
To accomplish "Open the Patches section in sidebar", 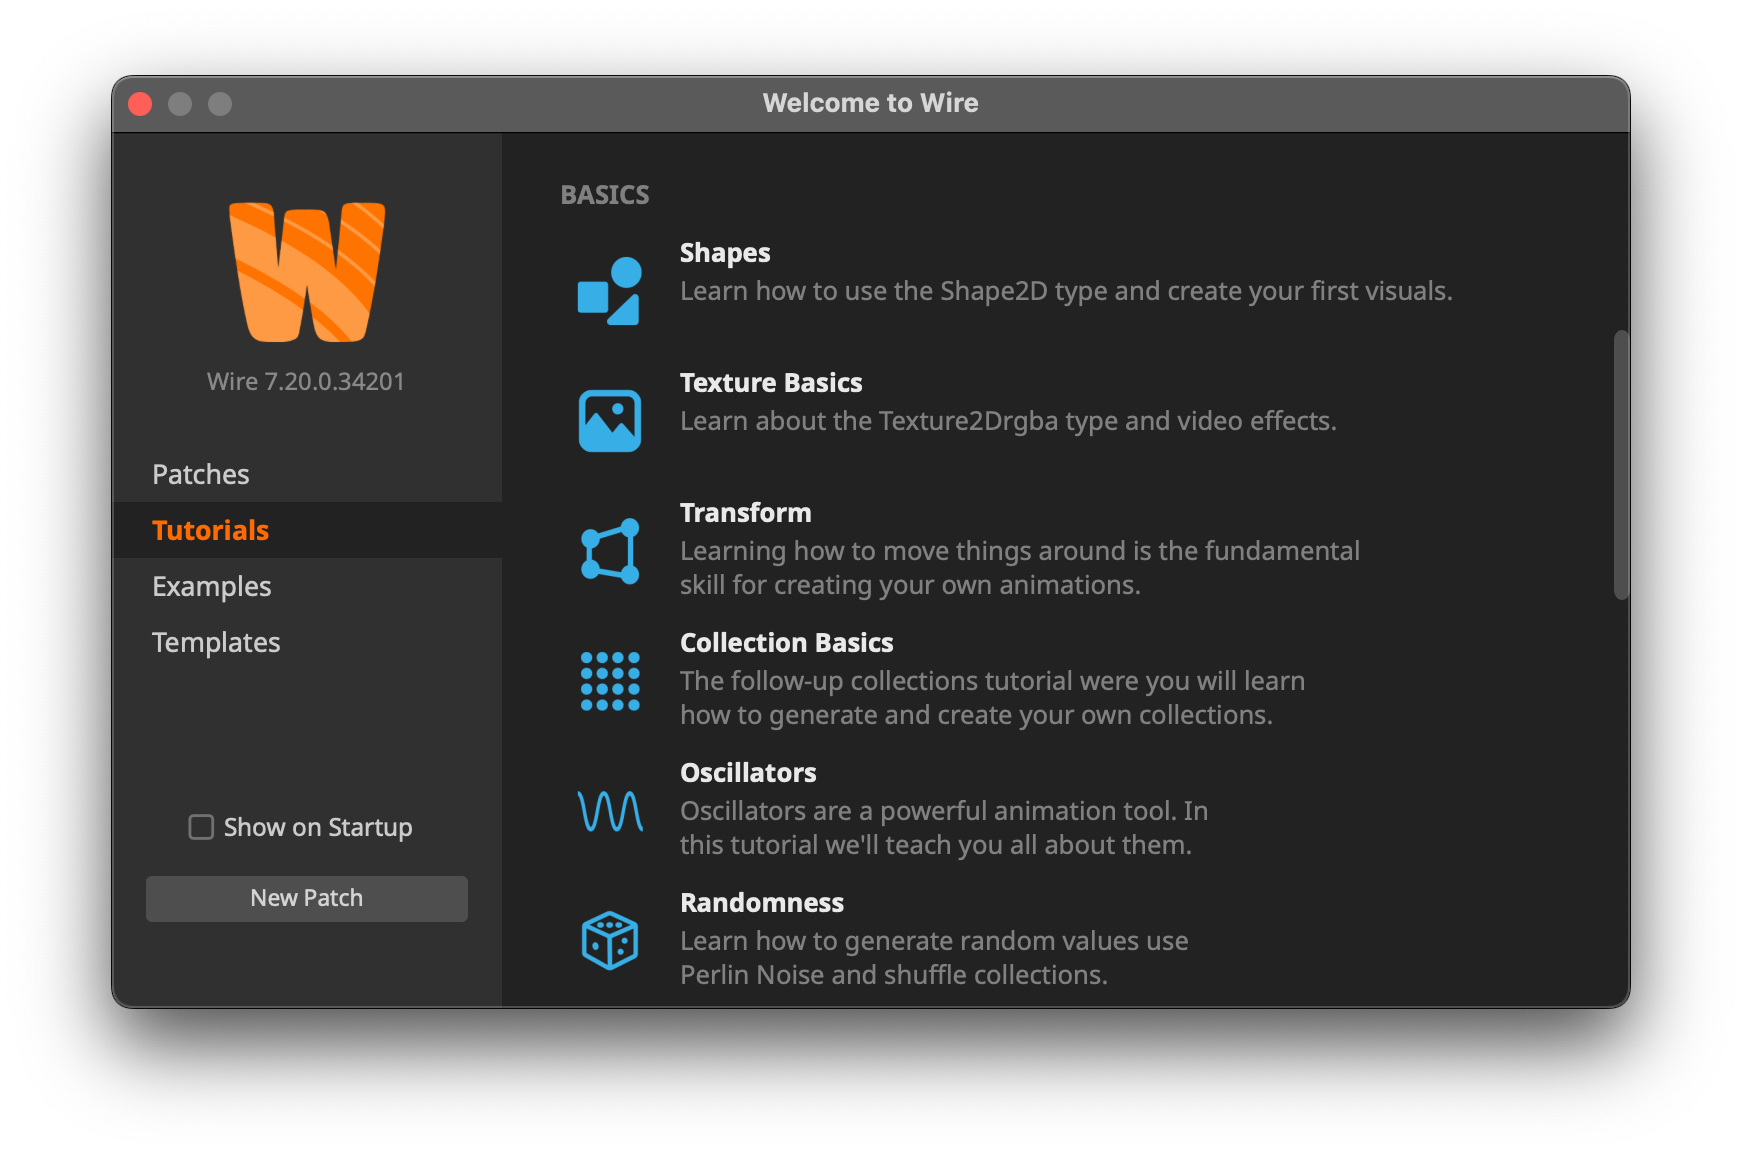I will point(201,474).
